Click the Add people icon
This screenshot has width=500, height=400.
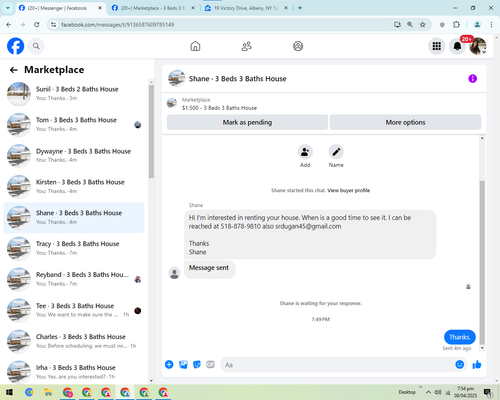[305, 152]
